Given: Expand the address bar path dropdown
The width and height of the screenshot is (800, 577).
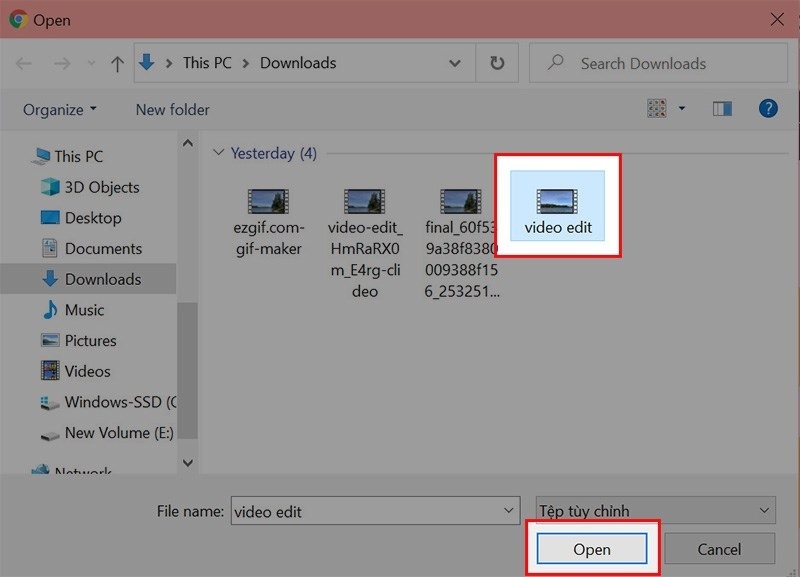Looking at the screenshot, I should click(x=455, y=63).
